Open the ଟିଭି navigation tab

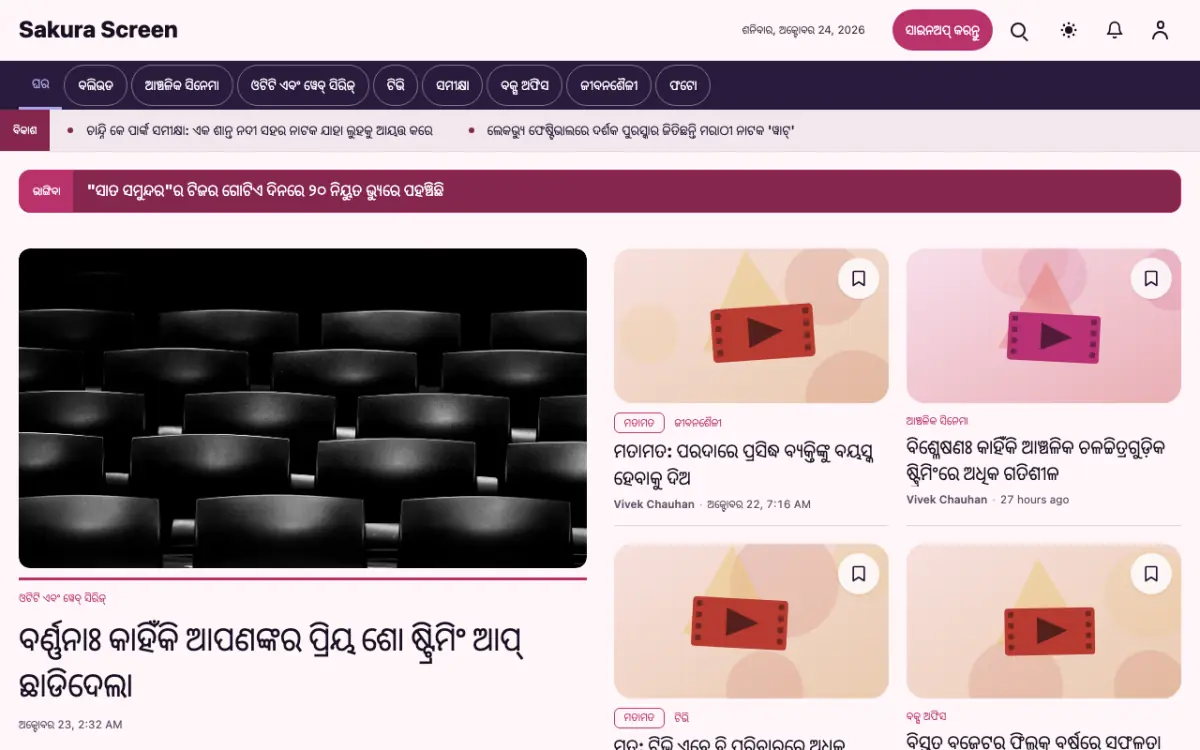pos(395,86)
